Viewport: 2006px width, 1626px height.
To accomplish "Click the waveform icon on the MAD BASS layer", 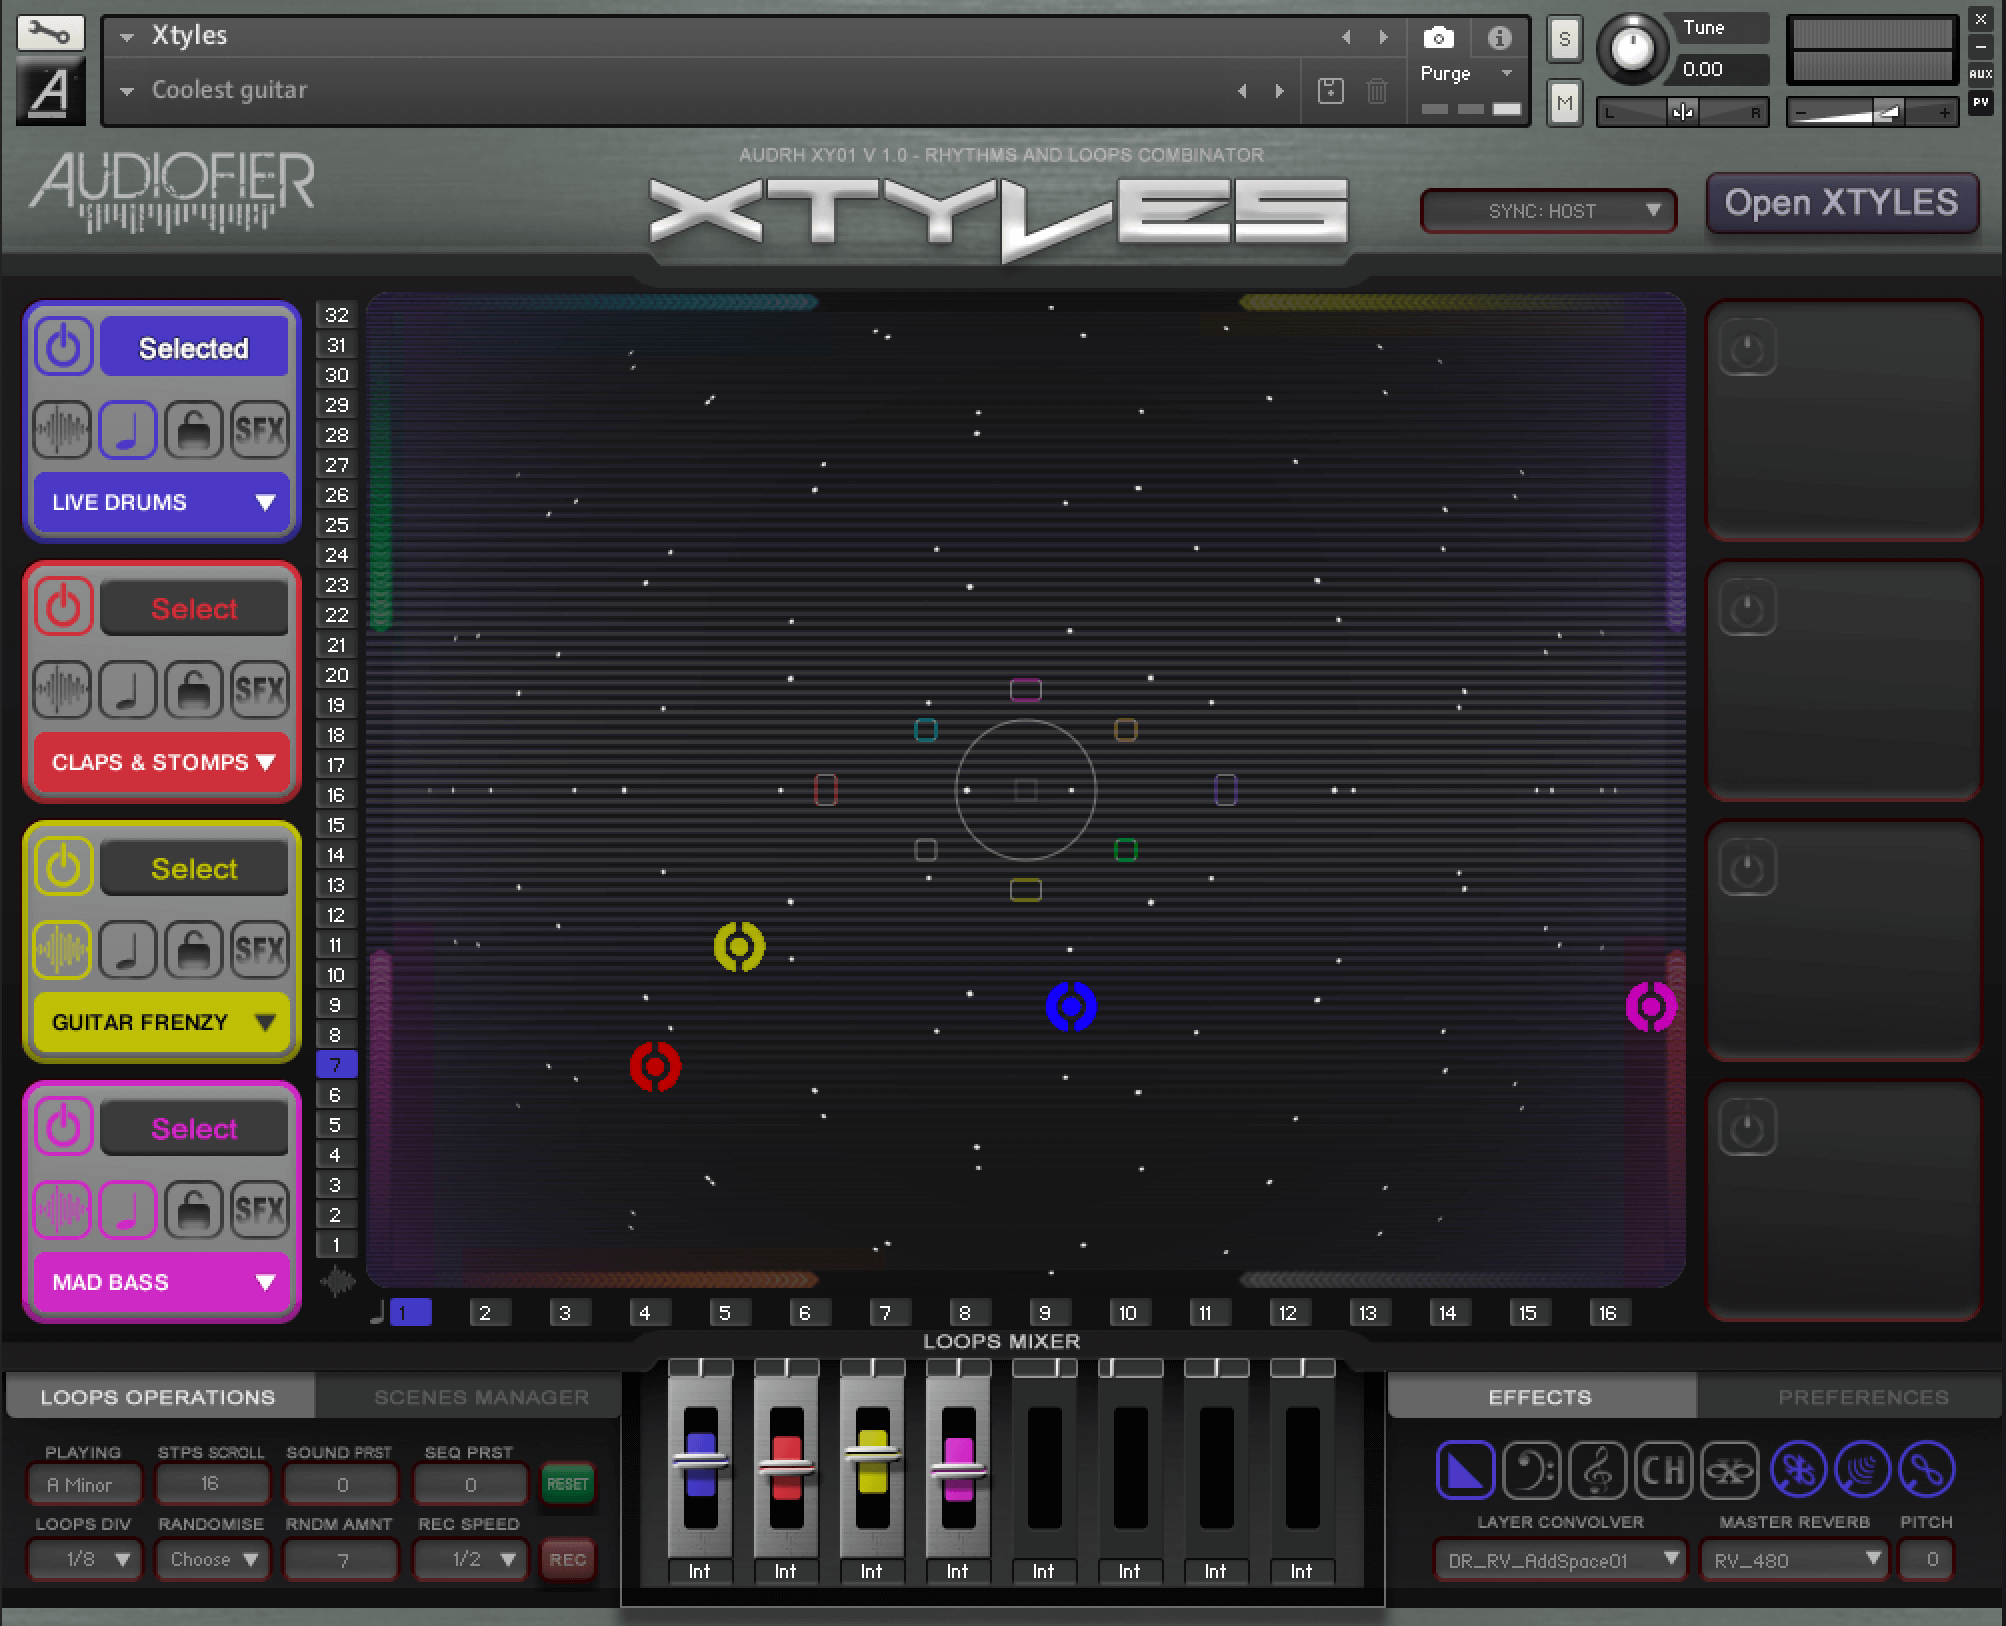I will click(62, 1210).
